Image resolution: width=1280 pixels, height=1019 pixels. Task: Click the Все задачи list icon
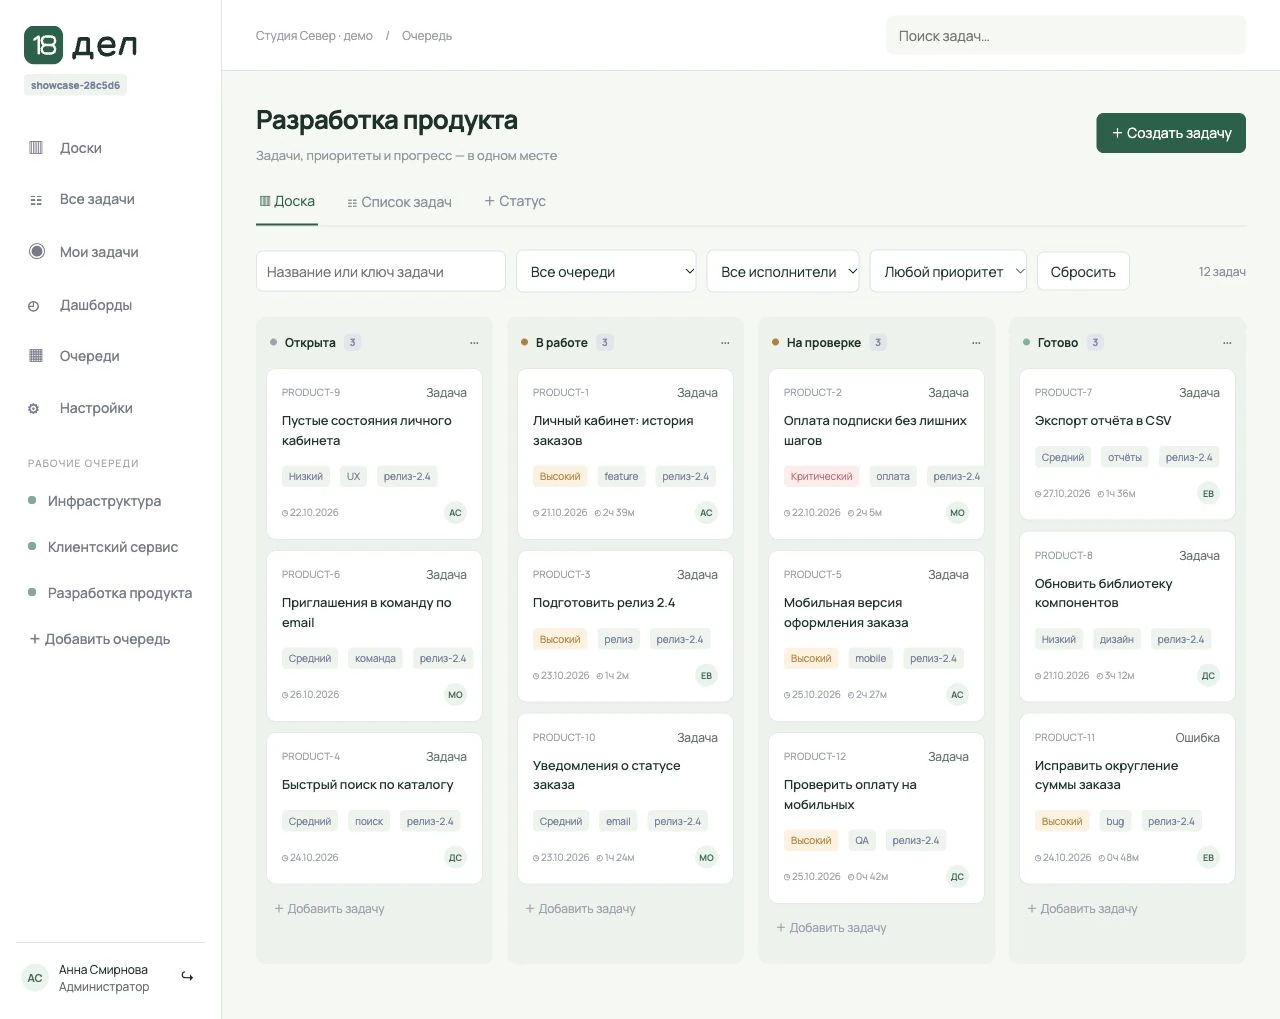36,200
